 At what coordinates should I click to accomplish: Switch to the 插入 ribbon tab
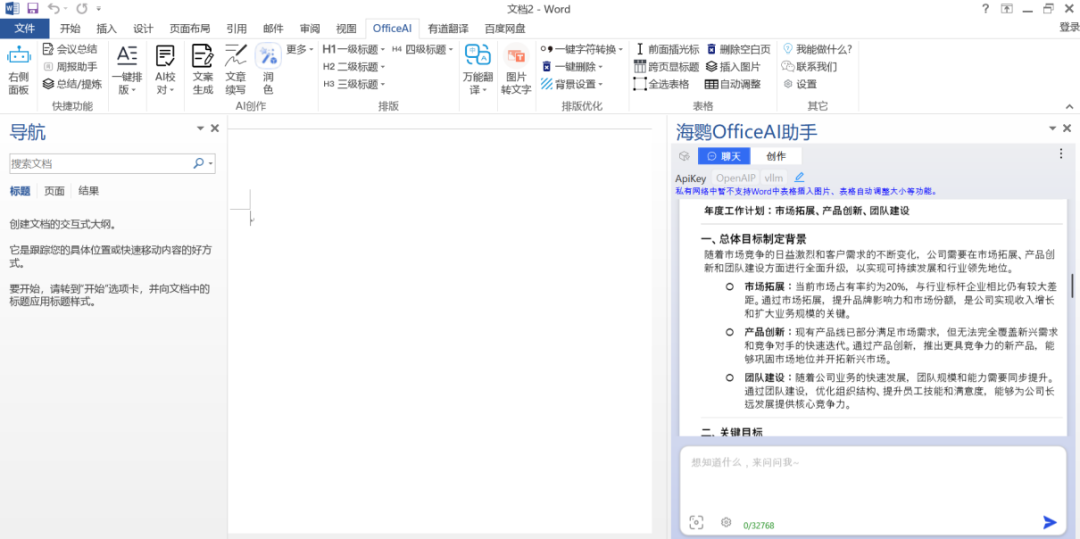107,28
